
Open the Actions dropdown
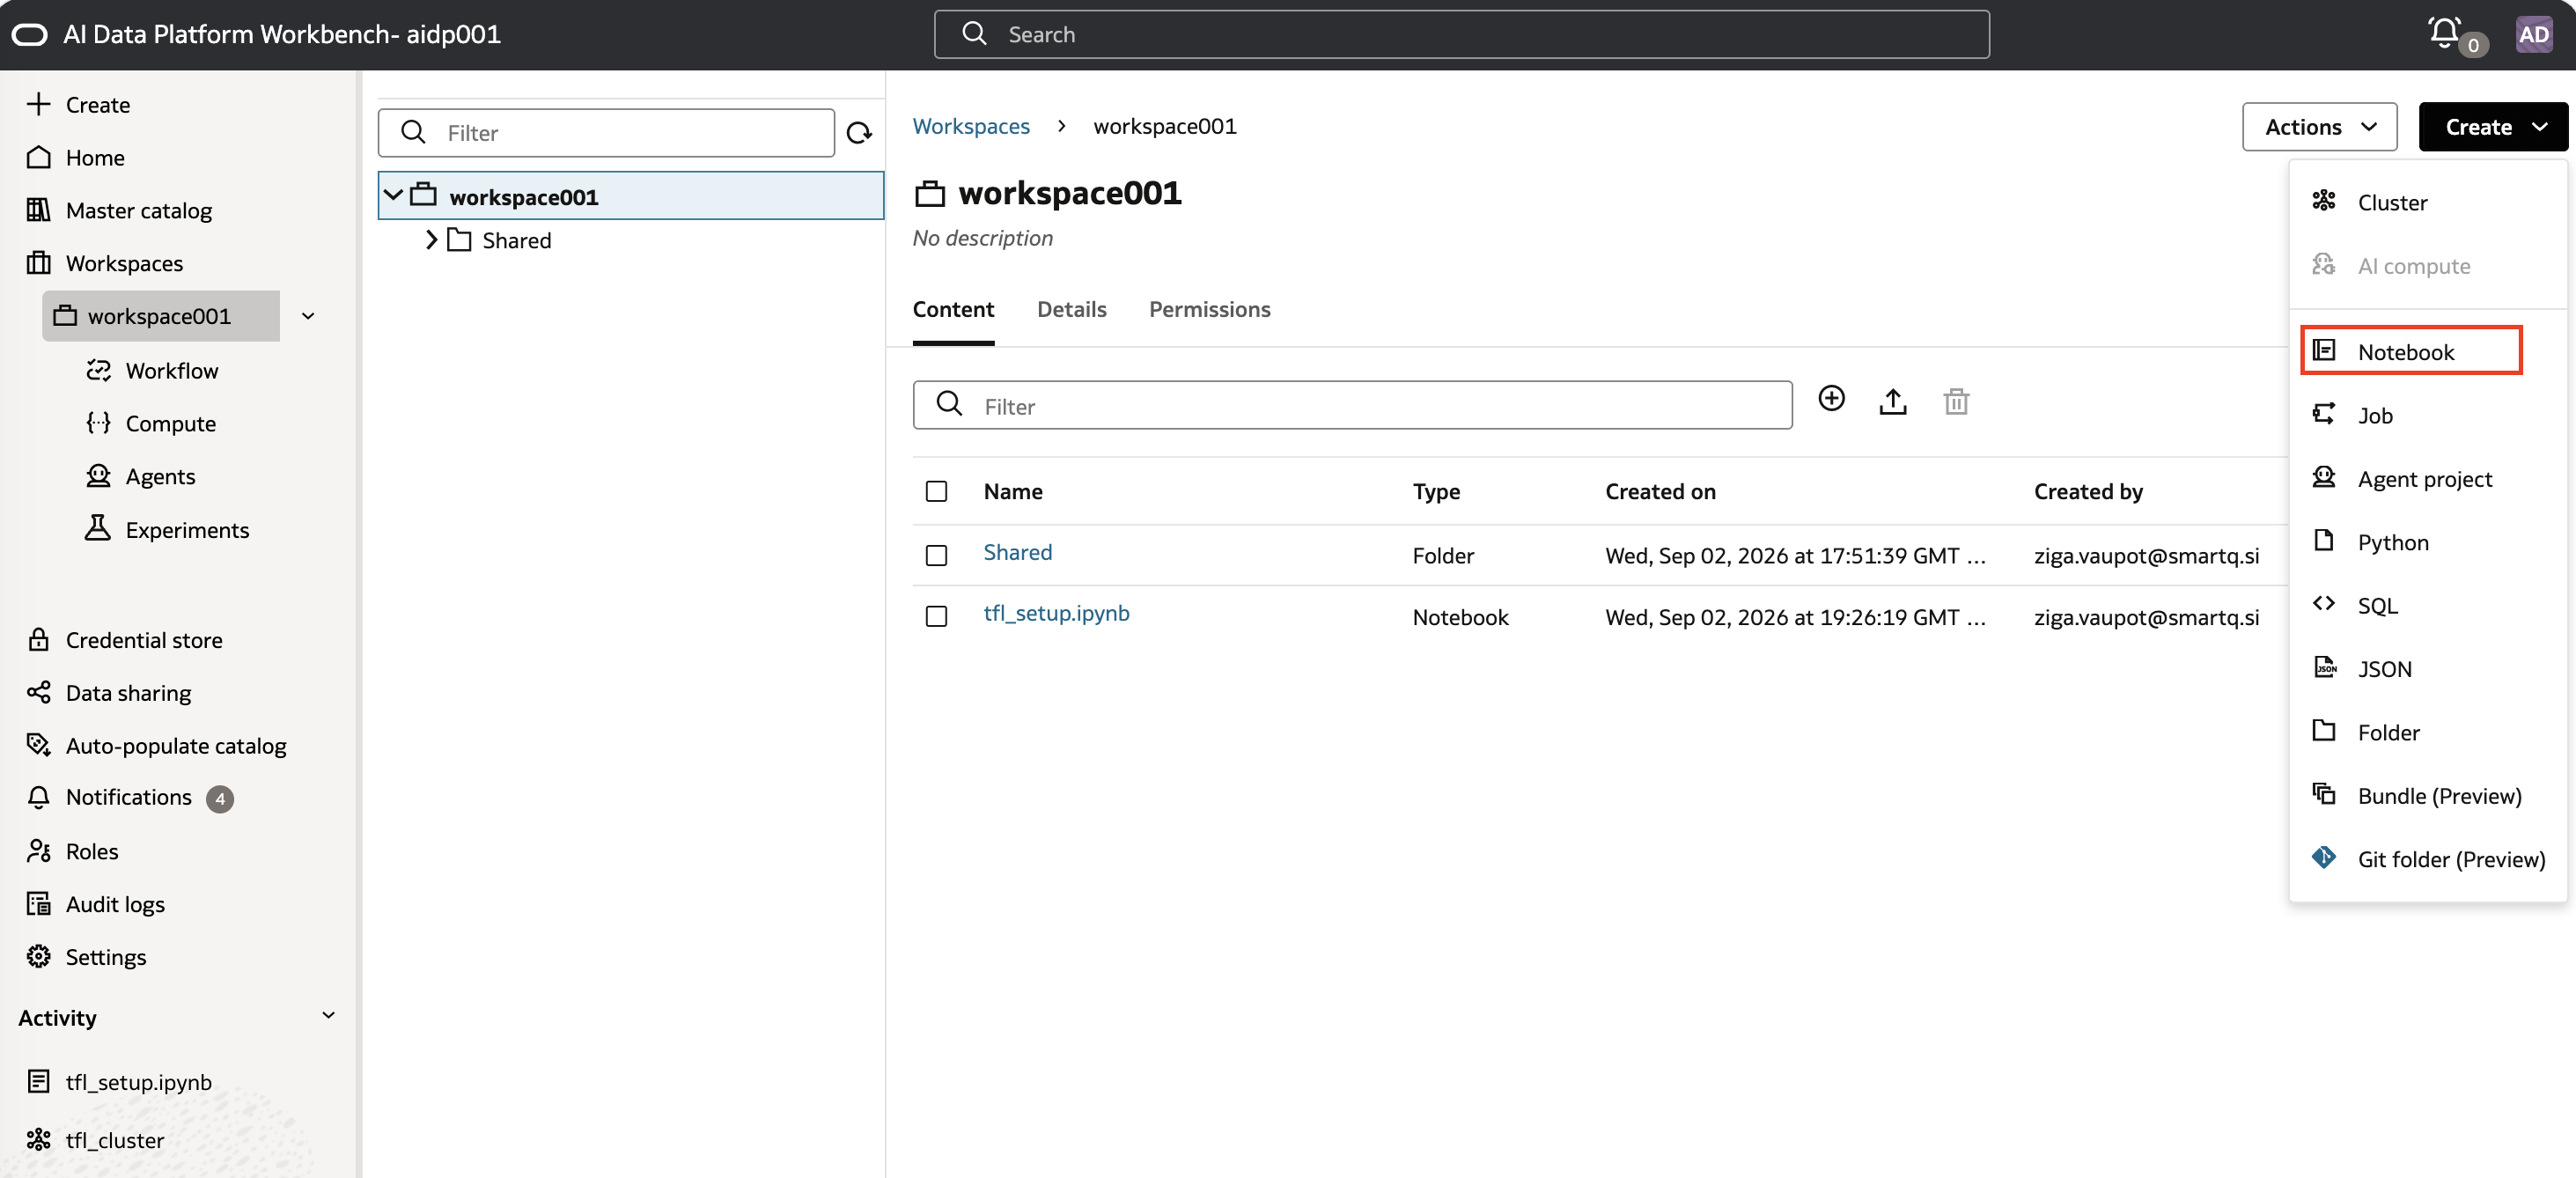tap(2319, 126)
